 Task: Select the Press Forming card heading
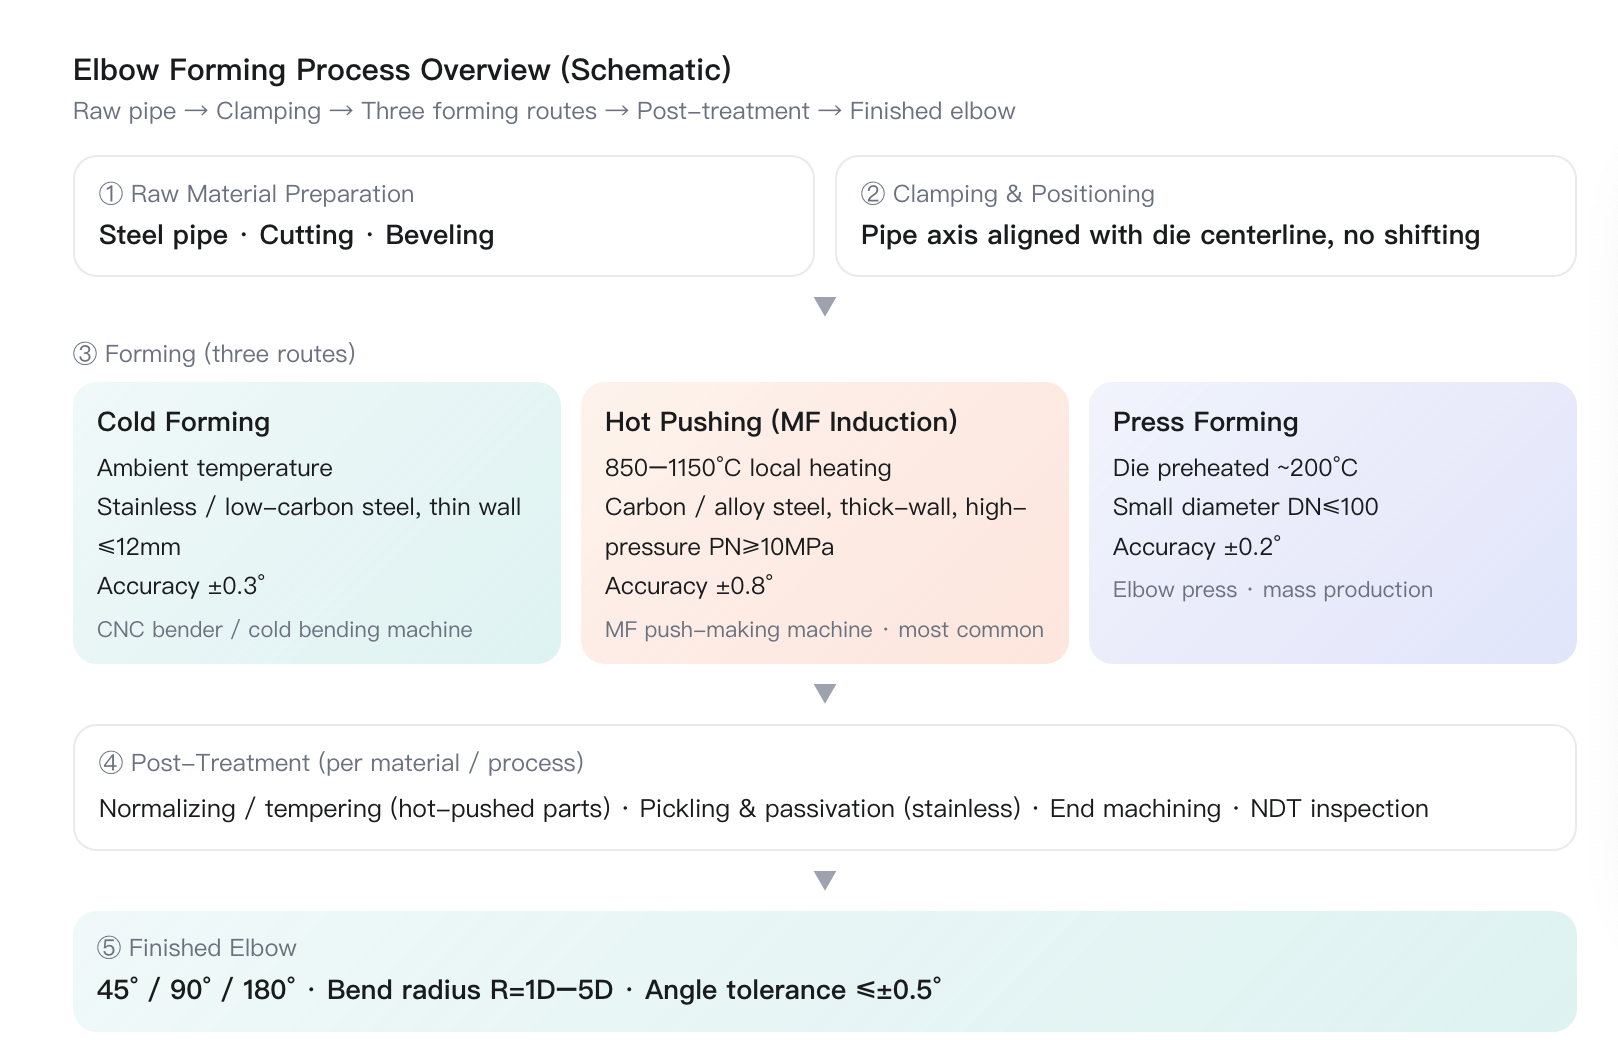coord(1205,422)
